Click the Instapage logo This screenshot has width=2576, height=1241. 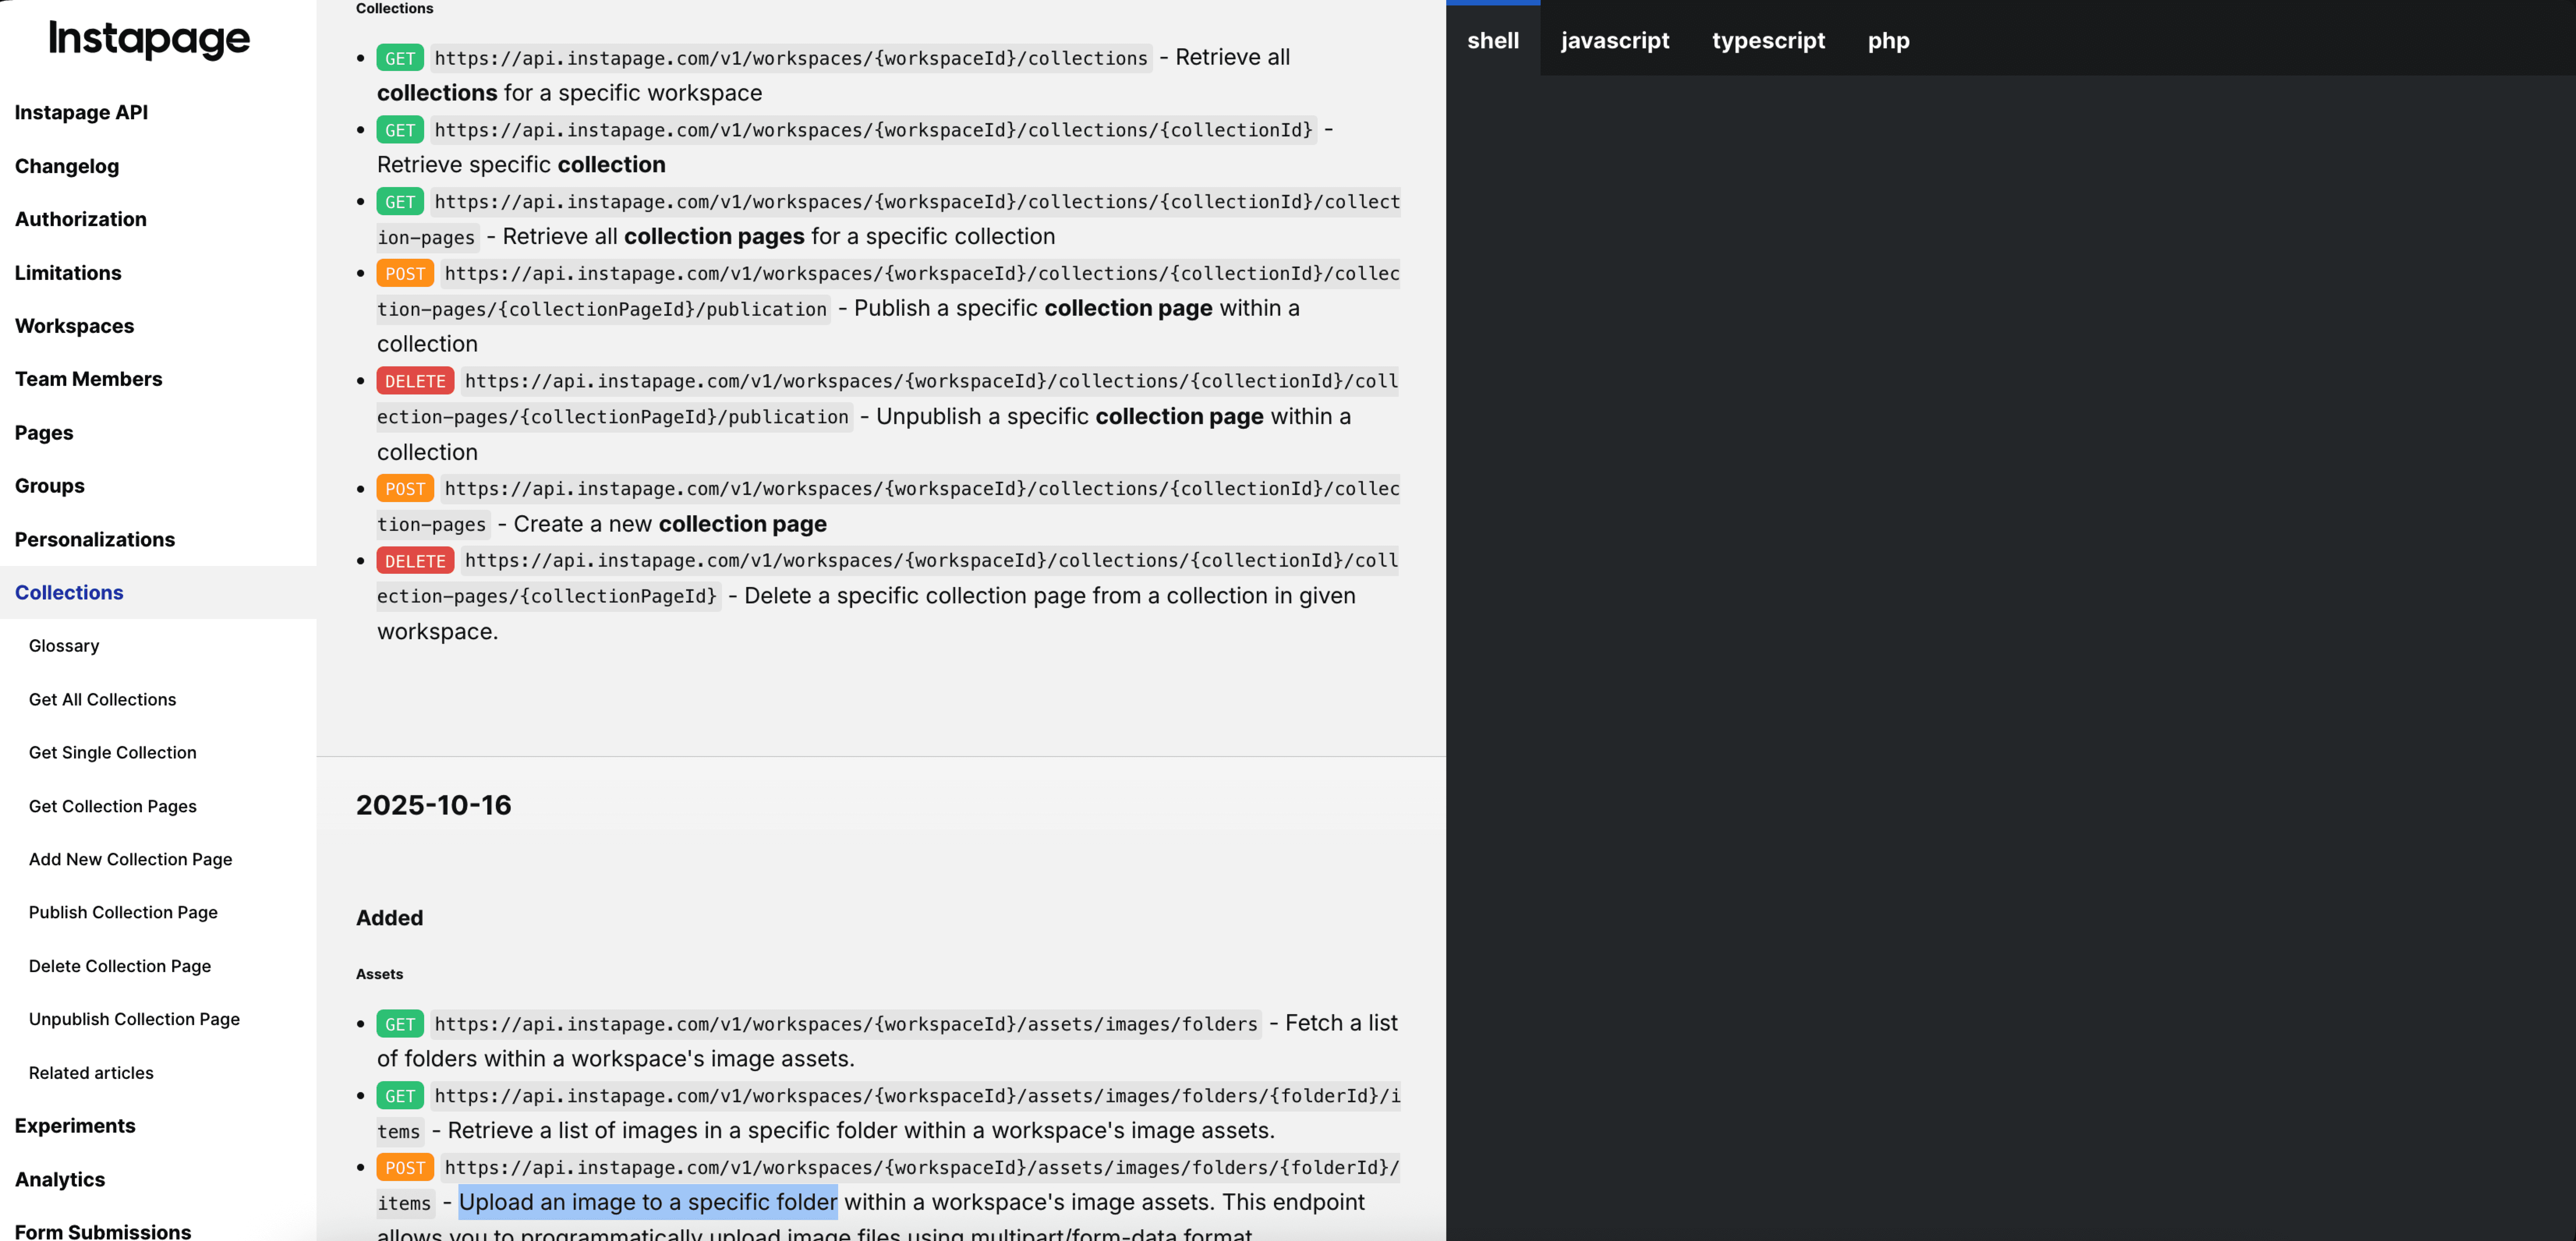point(148,39)
